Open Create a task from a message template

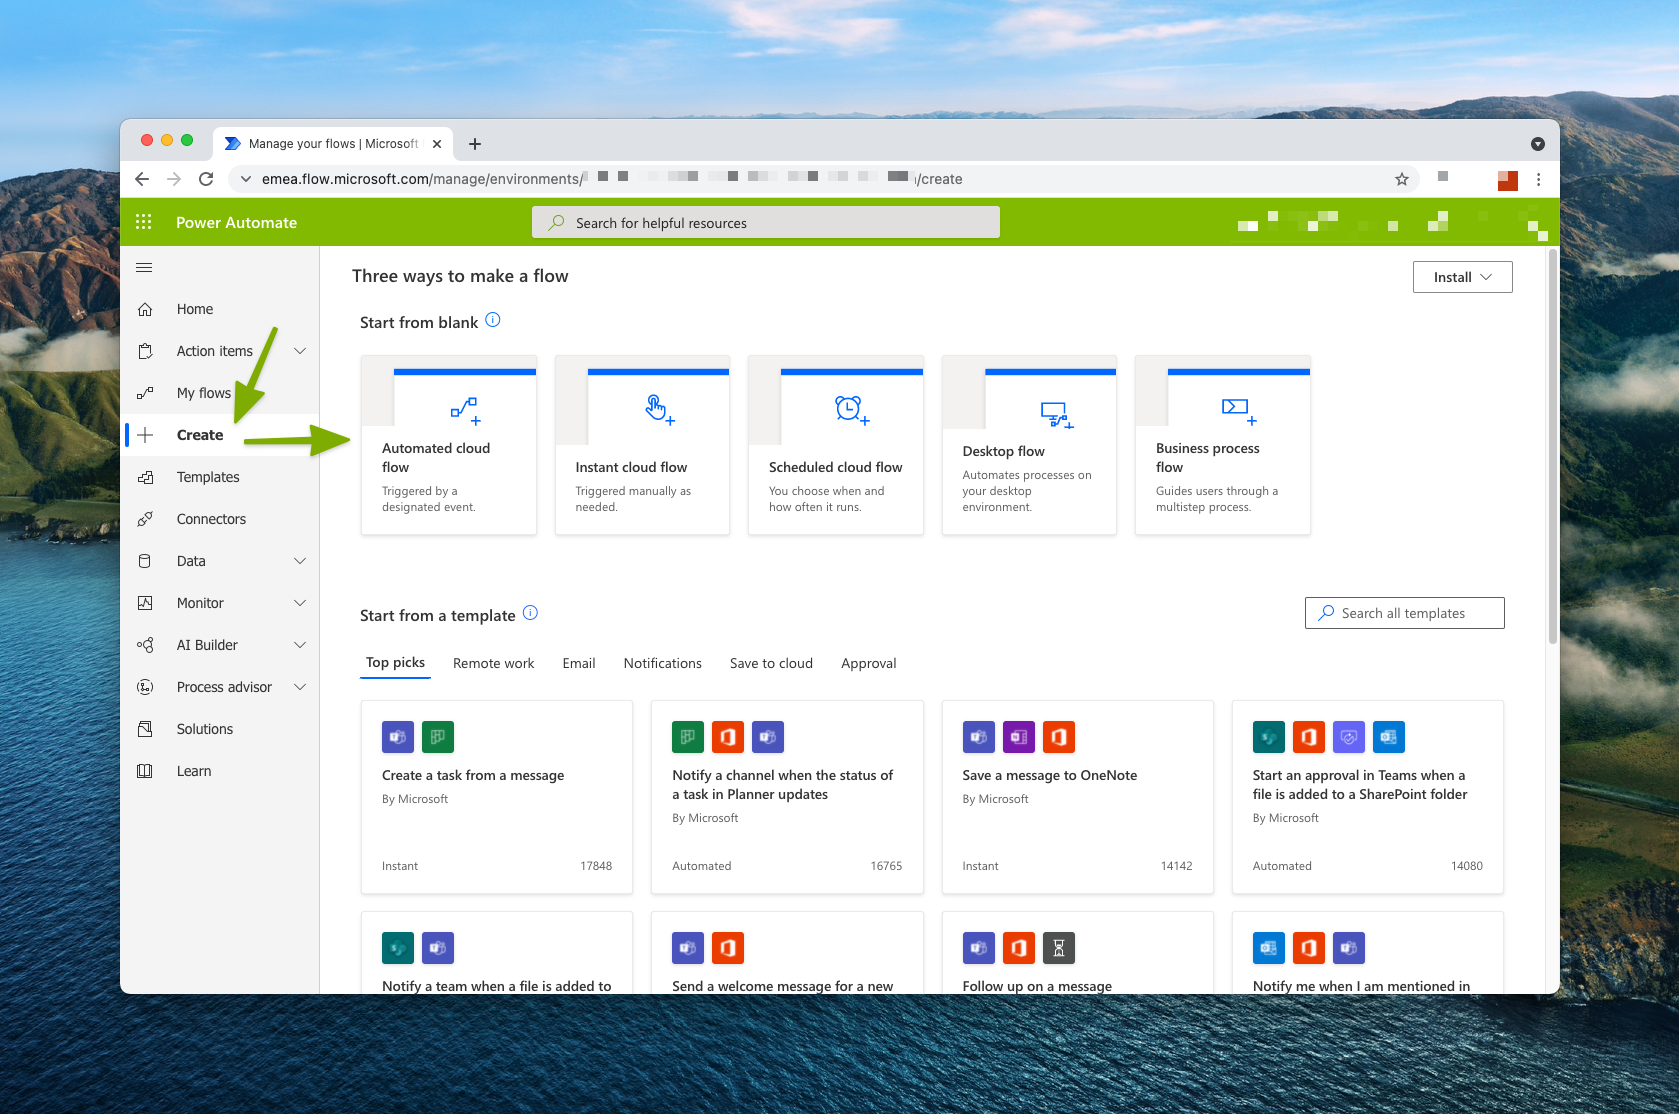pyautogui.click(x=497, y=797)
